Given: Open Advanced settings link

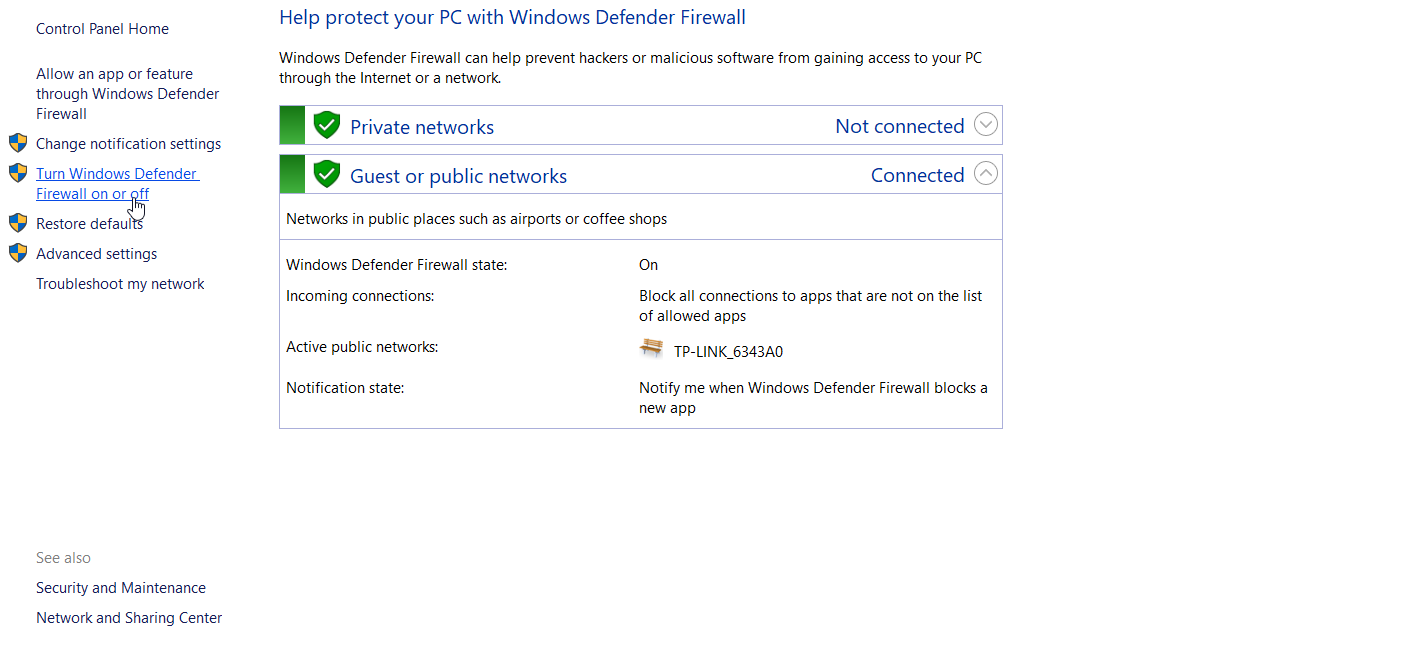Looking at the screenshot, I should 97,254.
